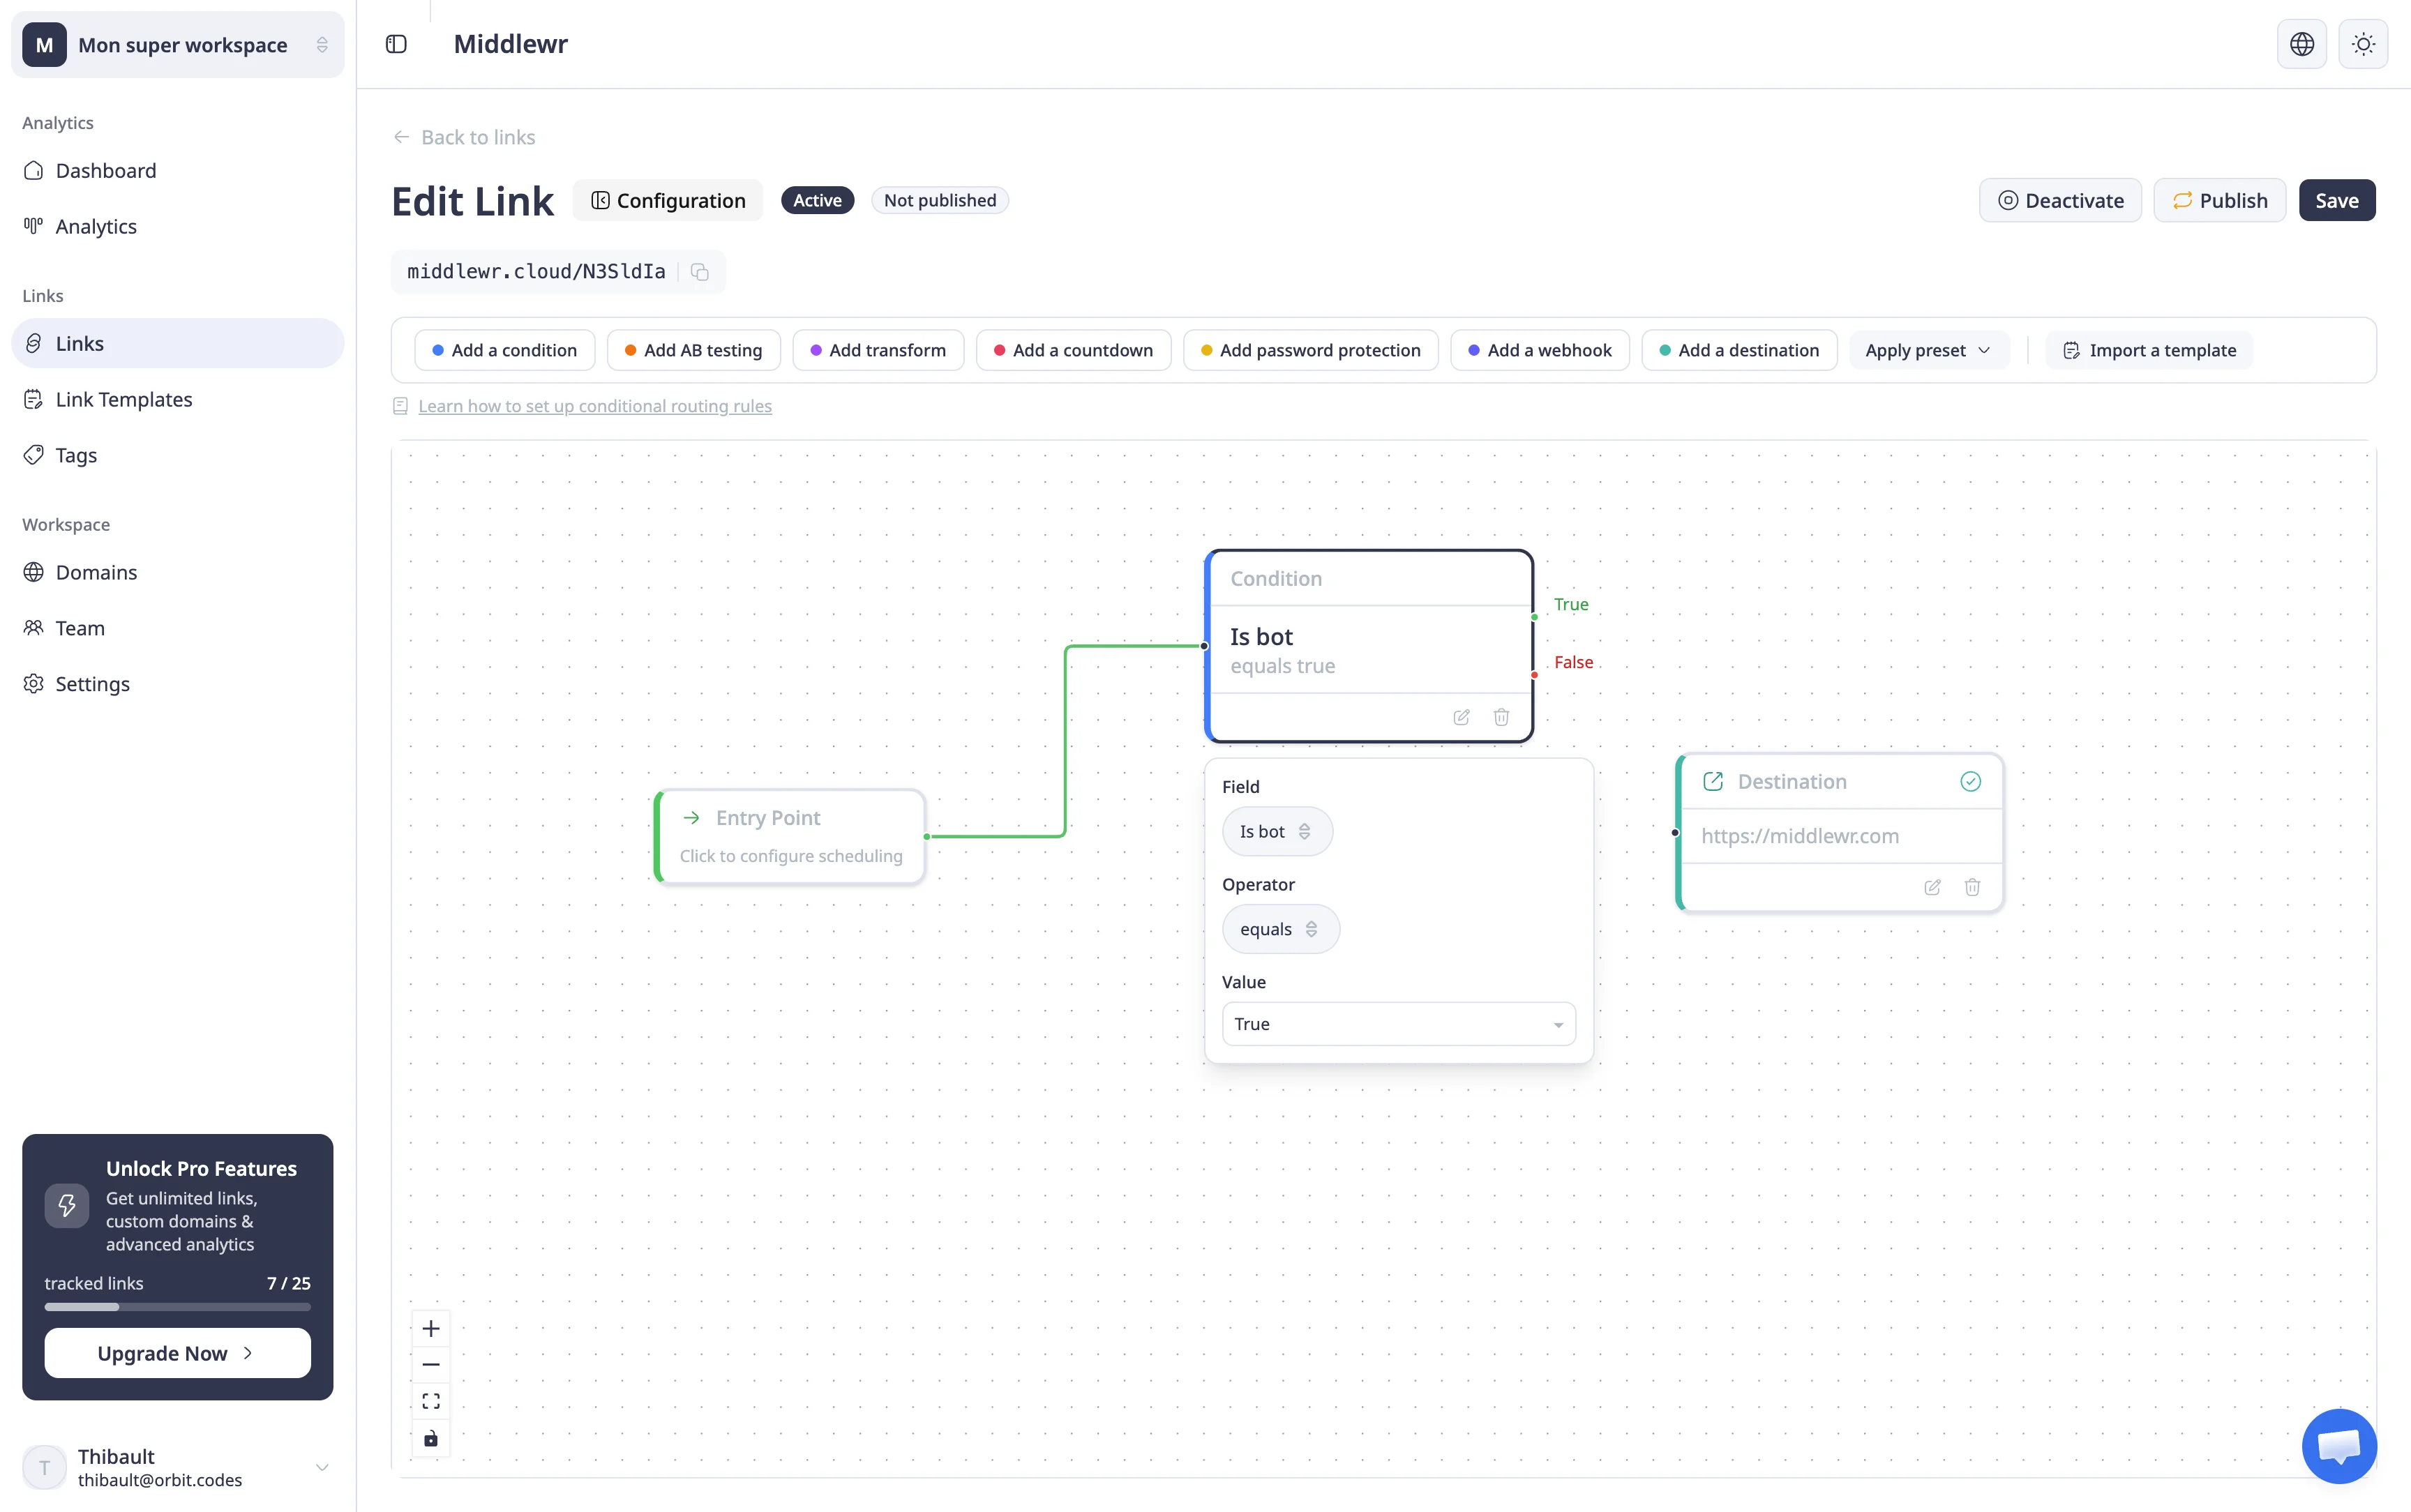
Task: Zoom out on the canvas
Action: 431,1365
